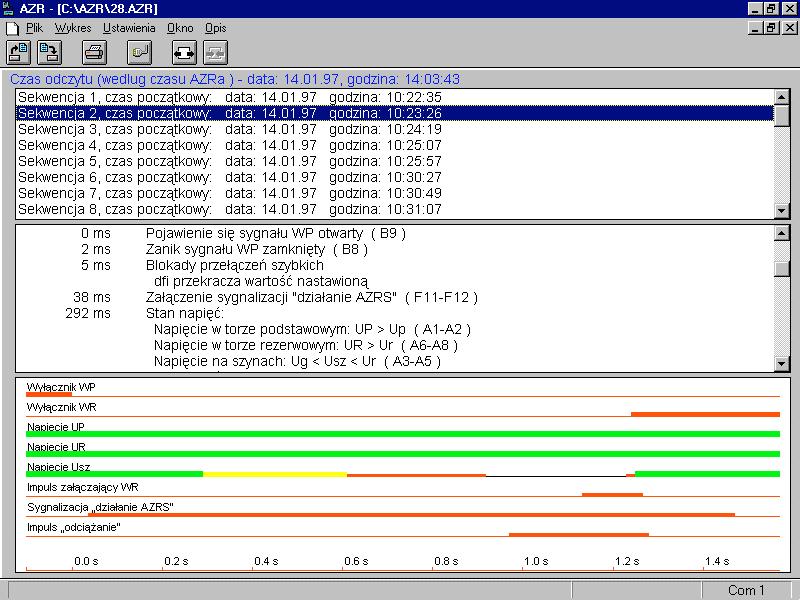Open the Ustawienia menu
This screenshot has width=800, height=600.
click(129, 28)
